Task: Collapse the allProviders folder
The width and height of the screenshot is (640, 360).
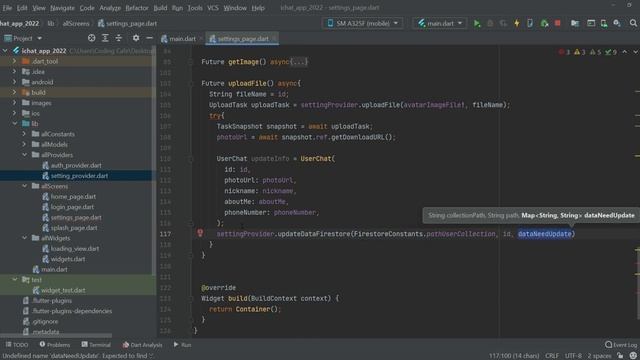Action: (x=24, y=155)
